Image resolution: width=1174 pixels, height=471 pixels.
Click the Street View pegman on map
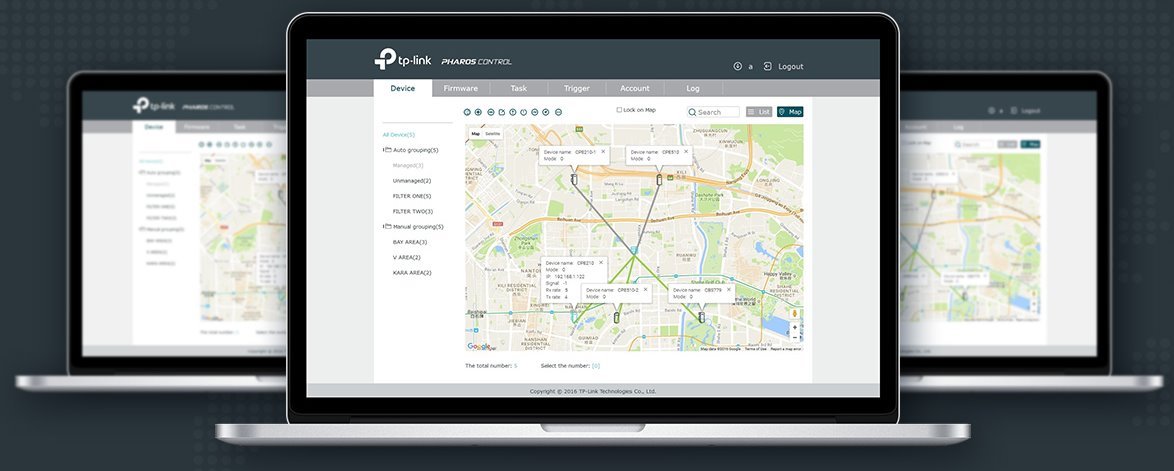click(x=795, y=313)
